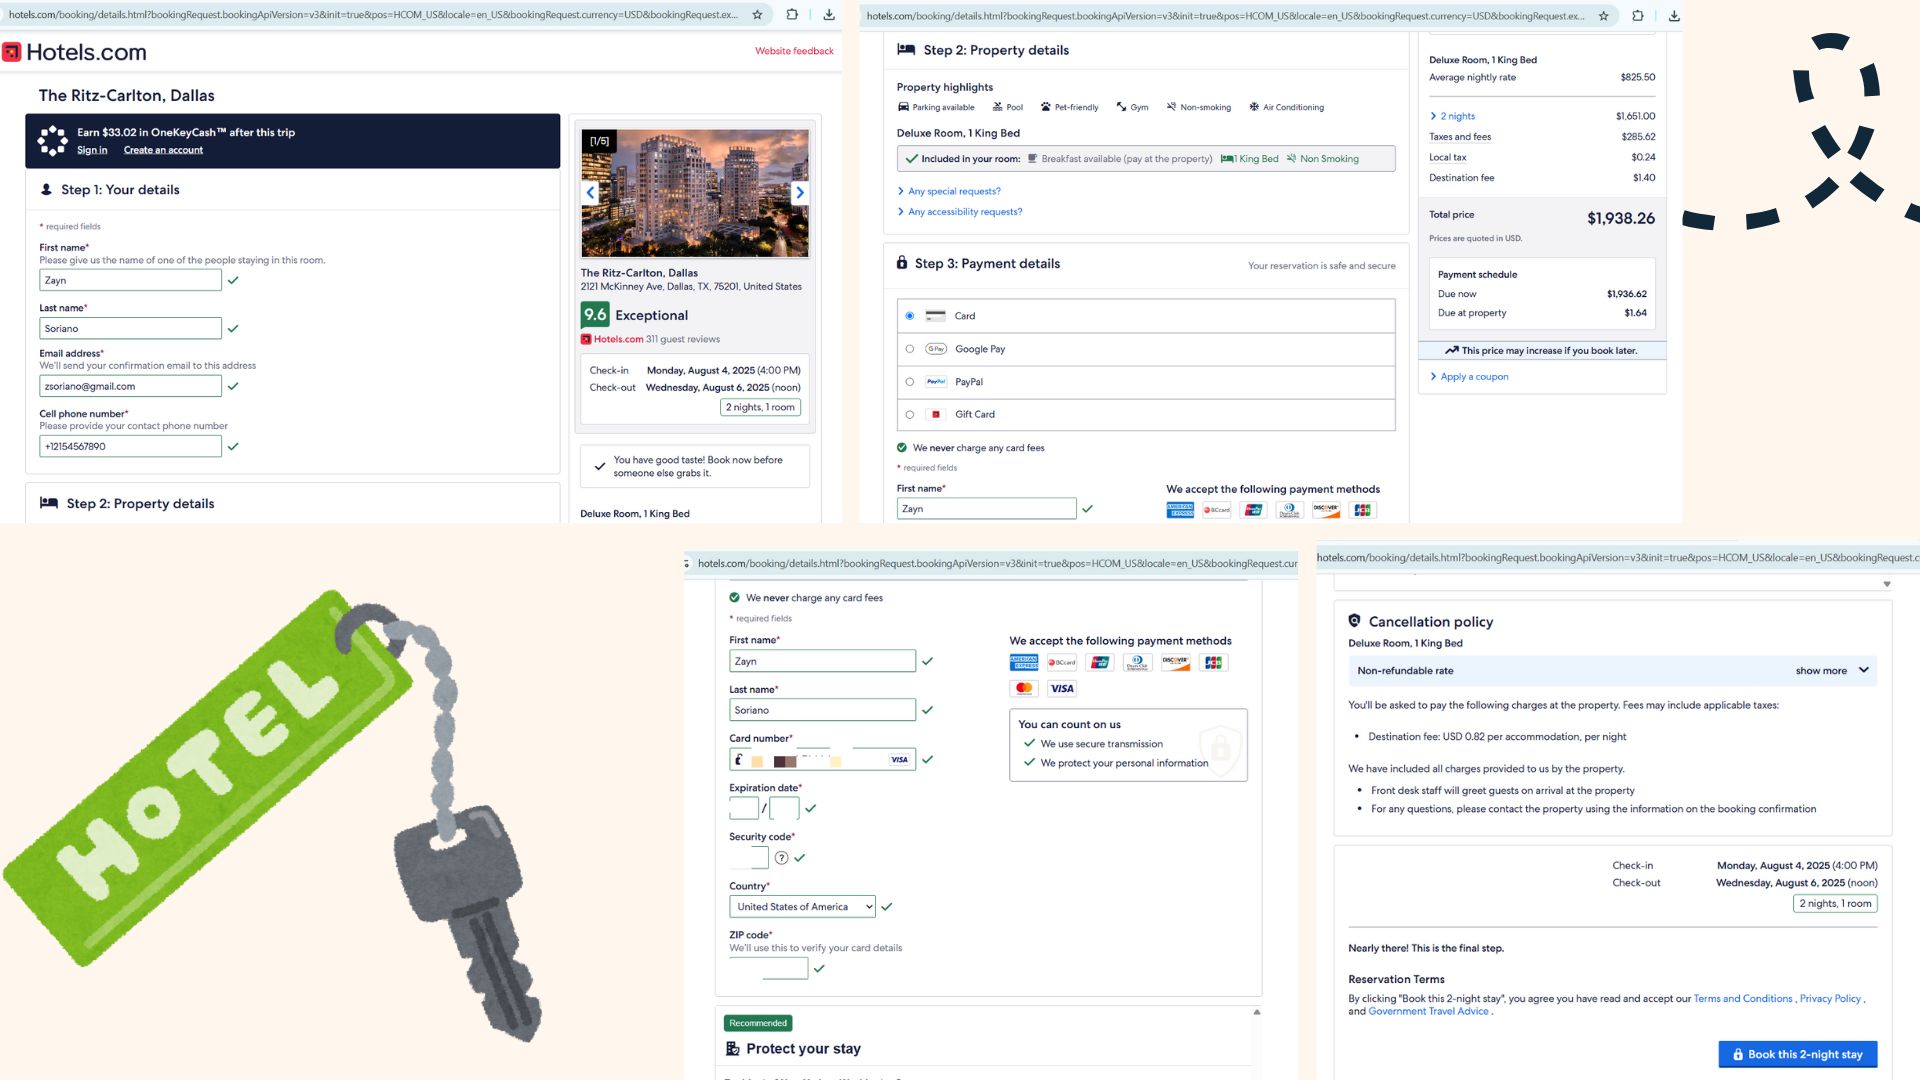Click Book this 2-night stay button
Image resolution: width=1920 pixels, height=1080 pixels.
1798,1054
